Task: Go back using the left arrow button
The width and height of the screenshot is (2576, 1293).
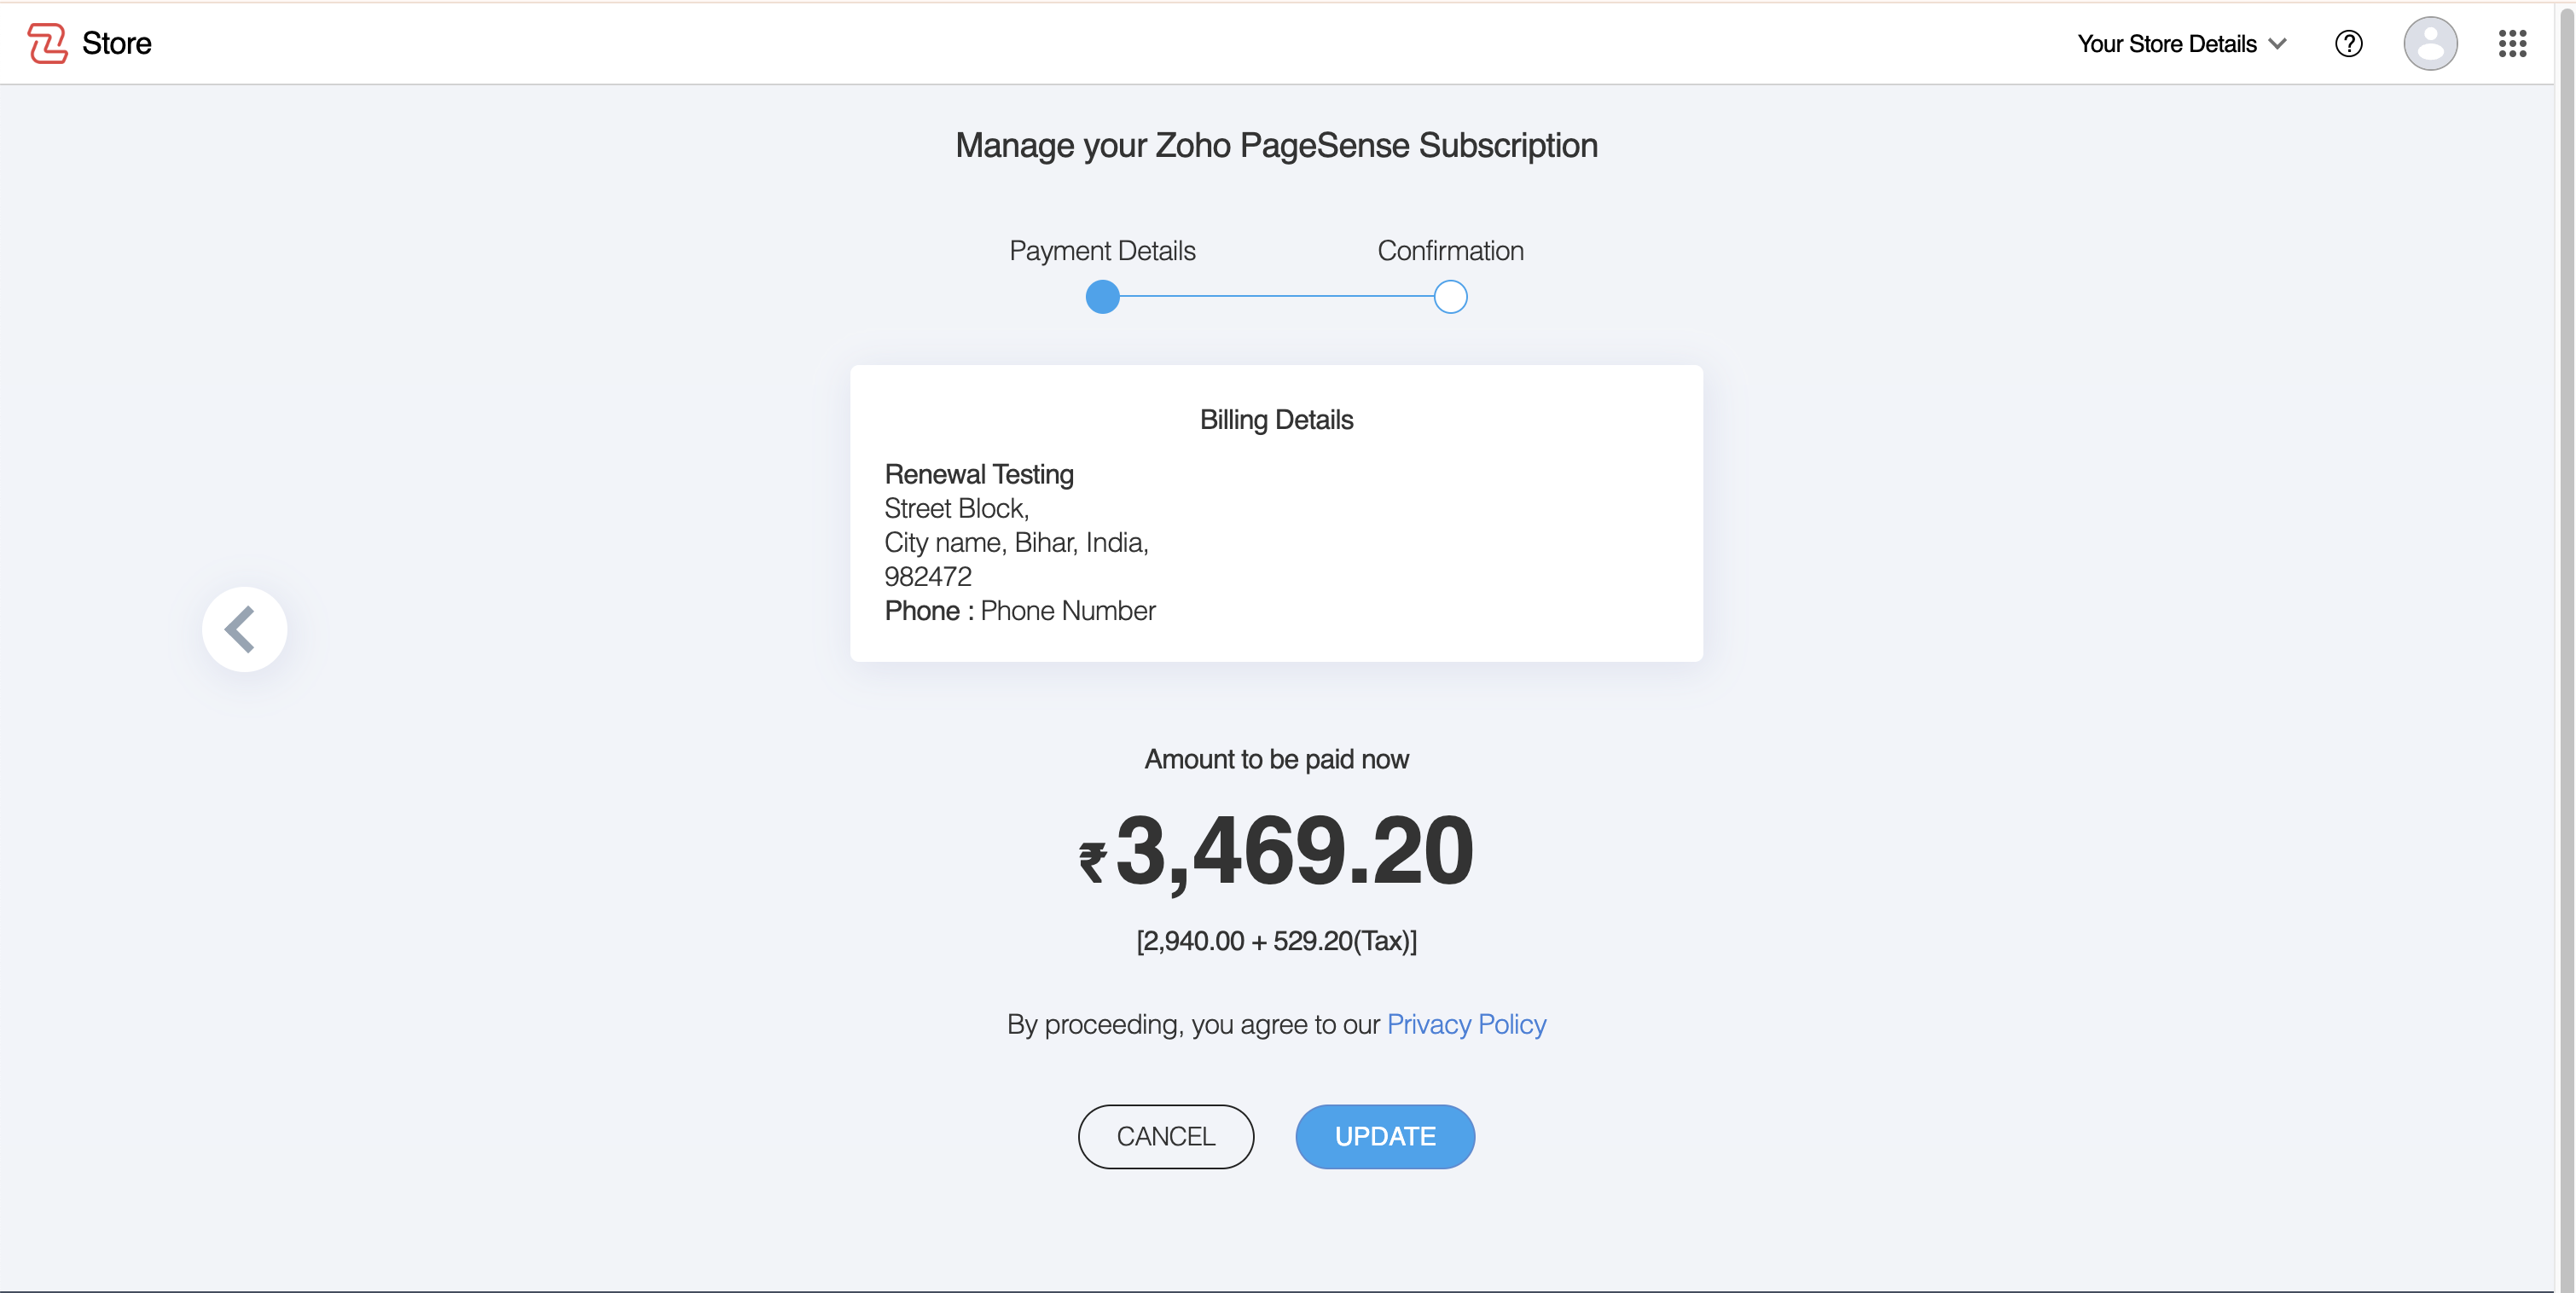Action: click(244, 629)
